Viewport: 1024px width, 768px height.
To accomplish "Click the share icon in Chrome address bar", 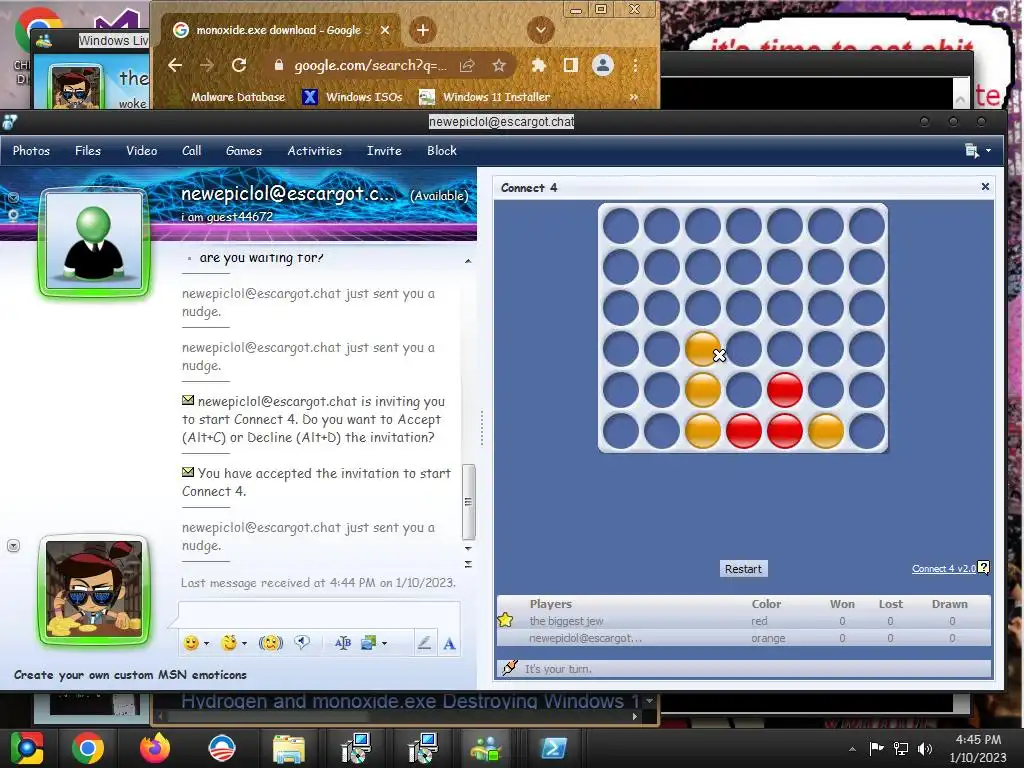I will 467,65.
